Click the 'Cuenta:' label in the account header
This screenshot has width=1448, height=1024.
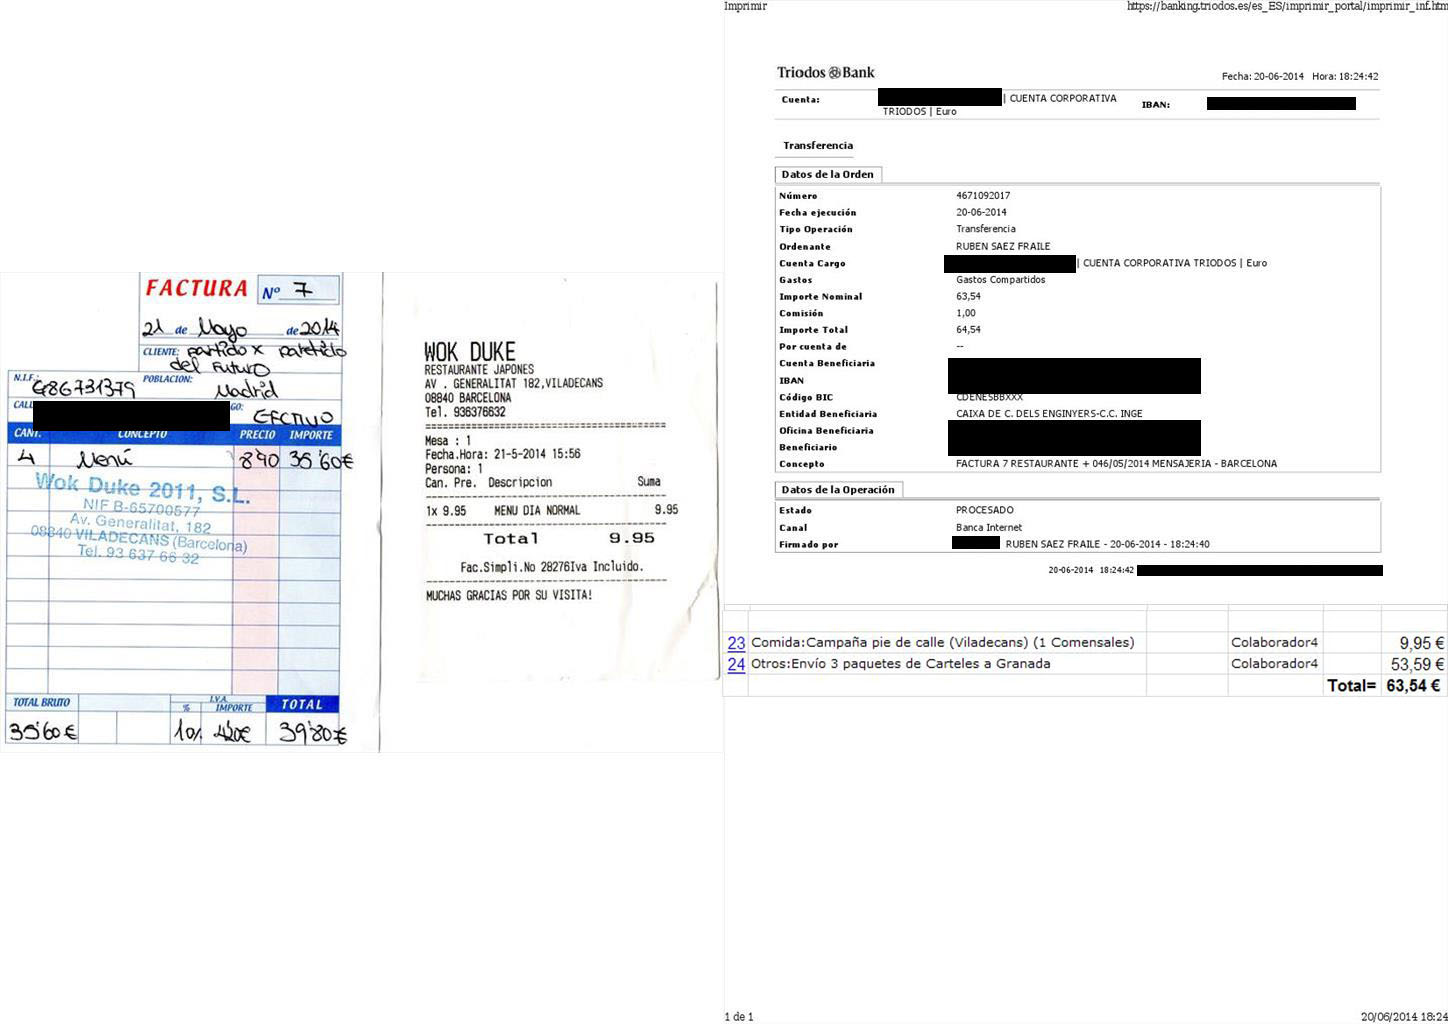coord(801,100)
